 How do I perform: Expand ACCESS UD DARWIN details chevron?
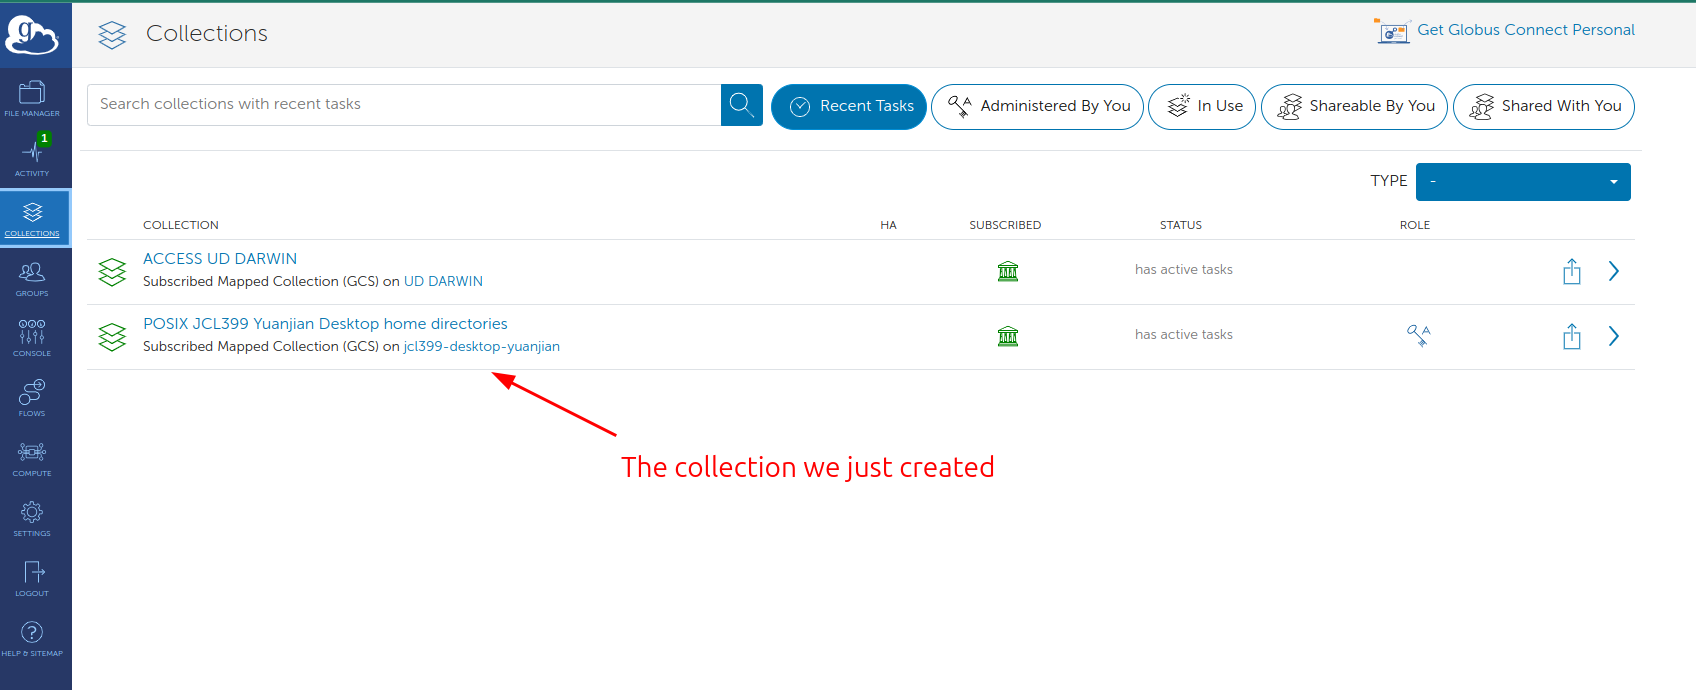pos(1613,271)
